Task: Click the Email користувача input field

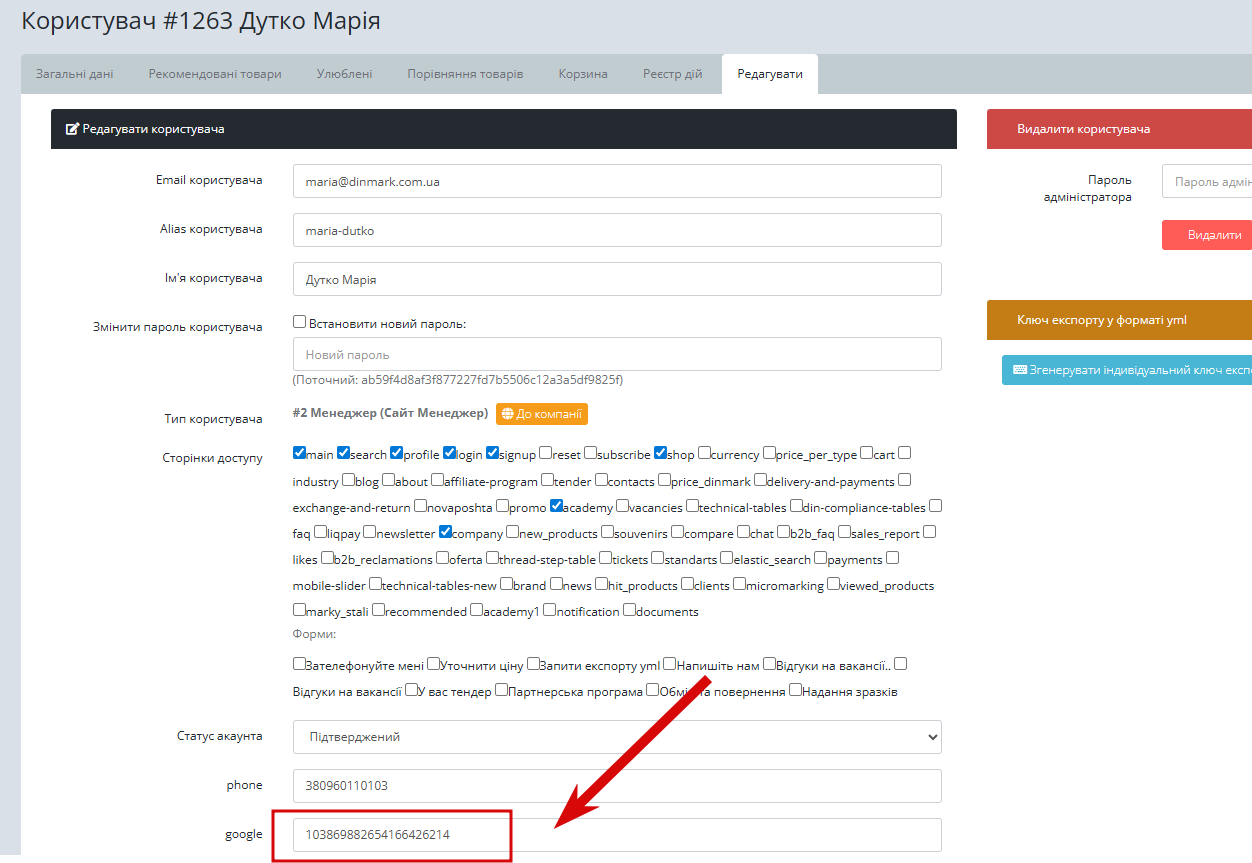Action: [617, 181]
